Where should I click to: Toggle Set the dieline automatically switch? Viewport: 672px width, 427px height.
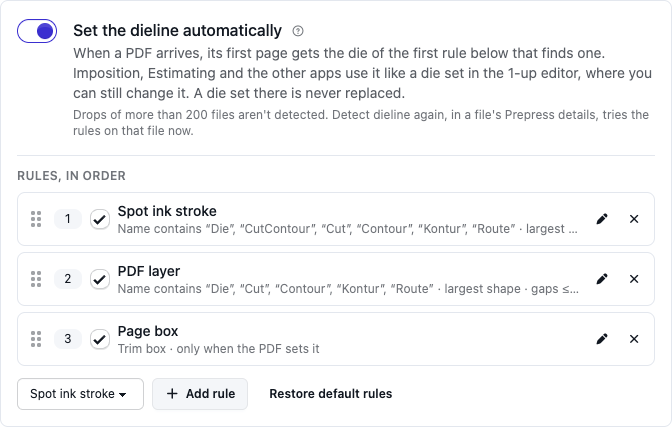click(x=37, y=31)
